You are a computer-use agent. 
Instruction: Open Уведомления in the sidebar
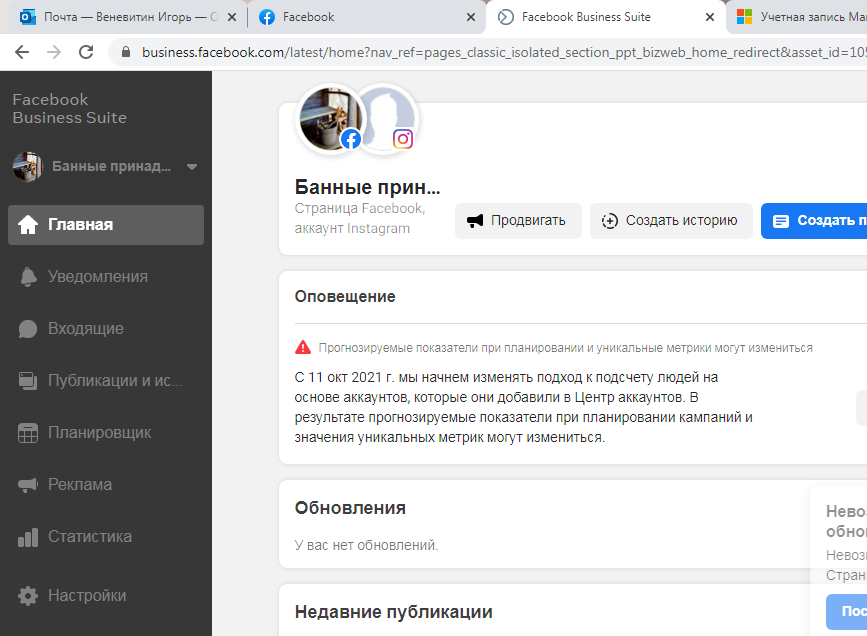click(106, 277)
